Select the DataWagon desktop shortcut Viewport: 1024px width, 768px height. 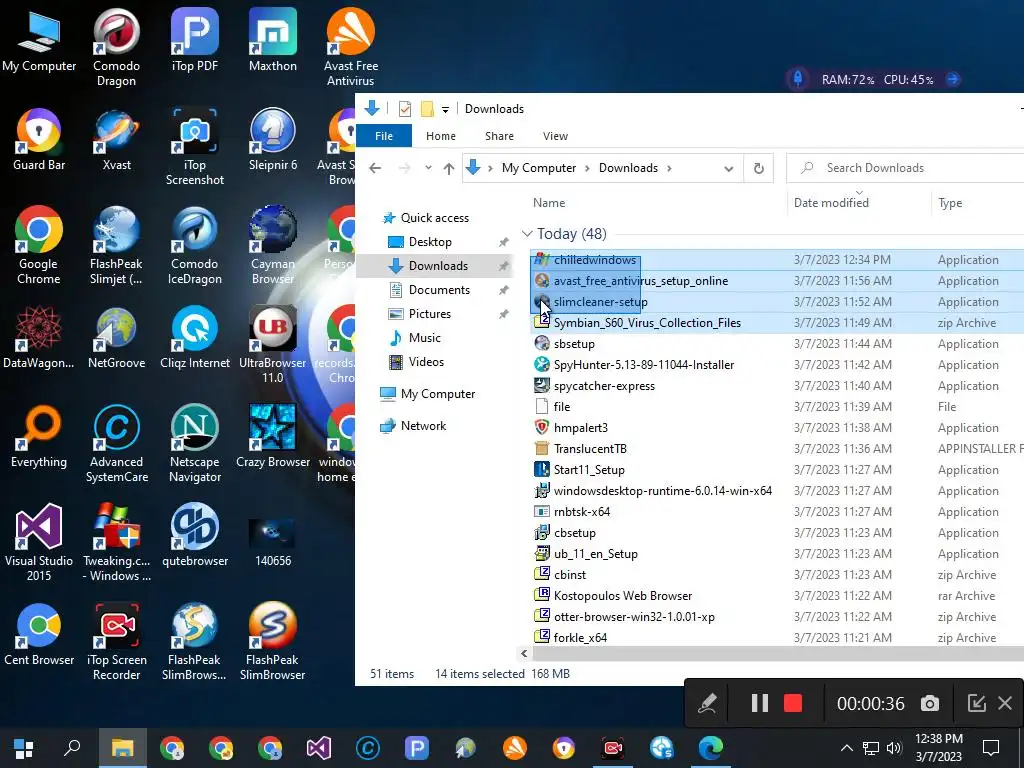tap(39, 338)
